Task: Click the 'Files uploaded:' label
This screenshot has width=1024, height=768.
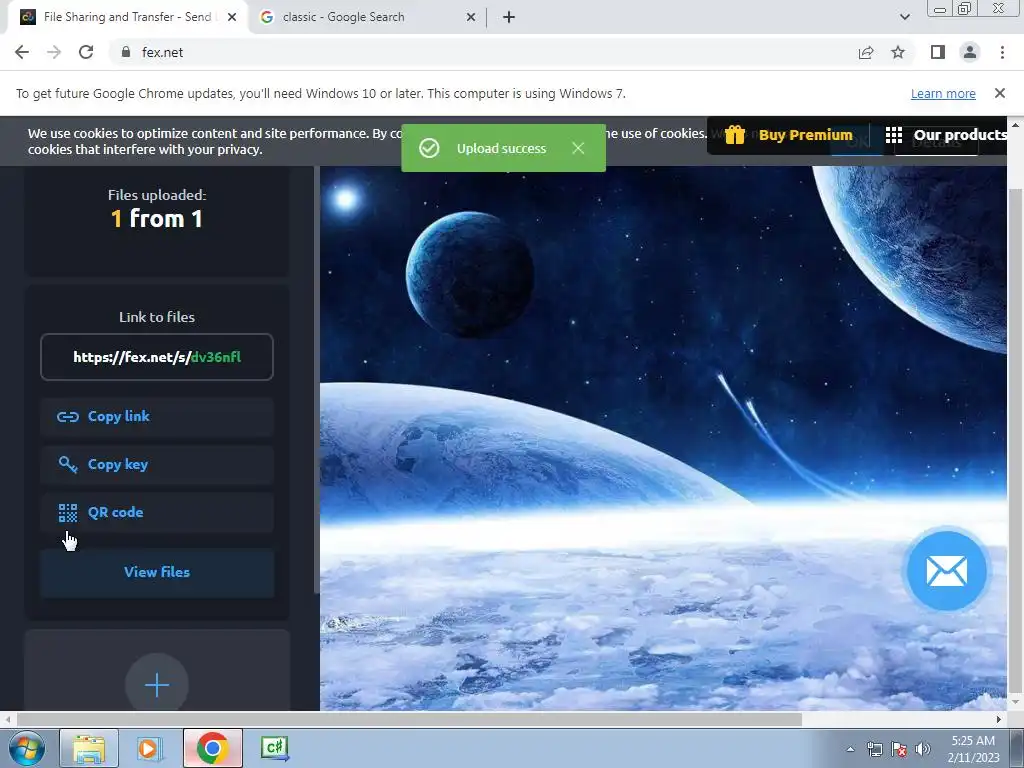Action: click(x=157, y=195)
